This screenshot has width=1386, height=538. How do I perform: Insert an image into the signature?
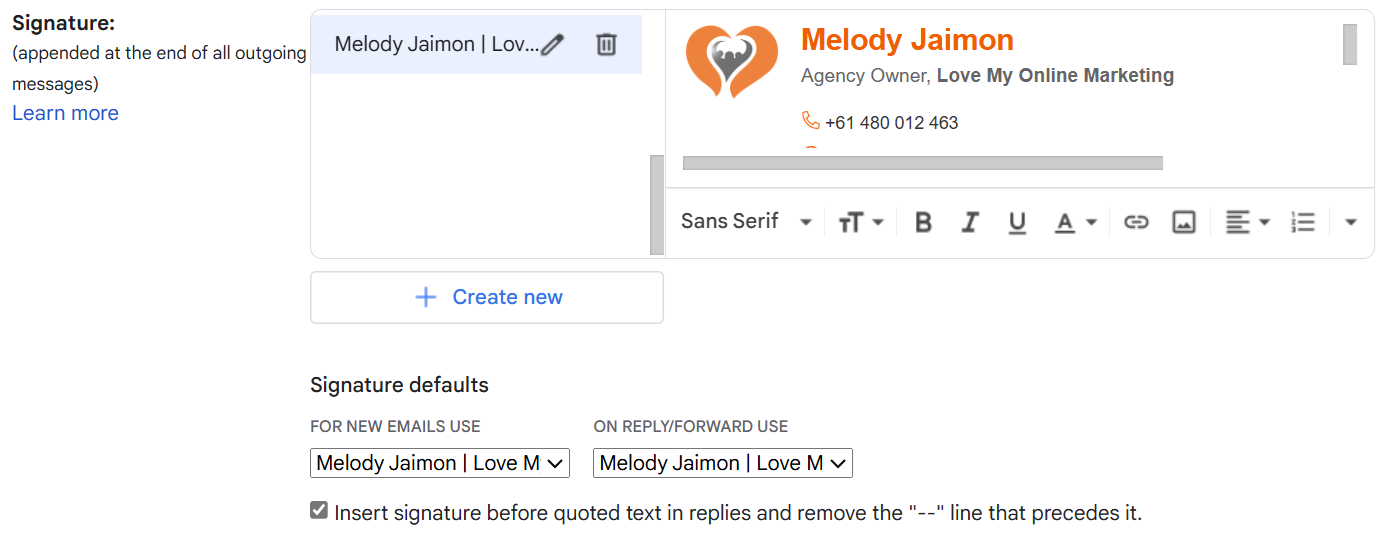pyautogui.click(x=1184, y=222)
